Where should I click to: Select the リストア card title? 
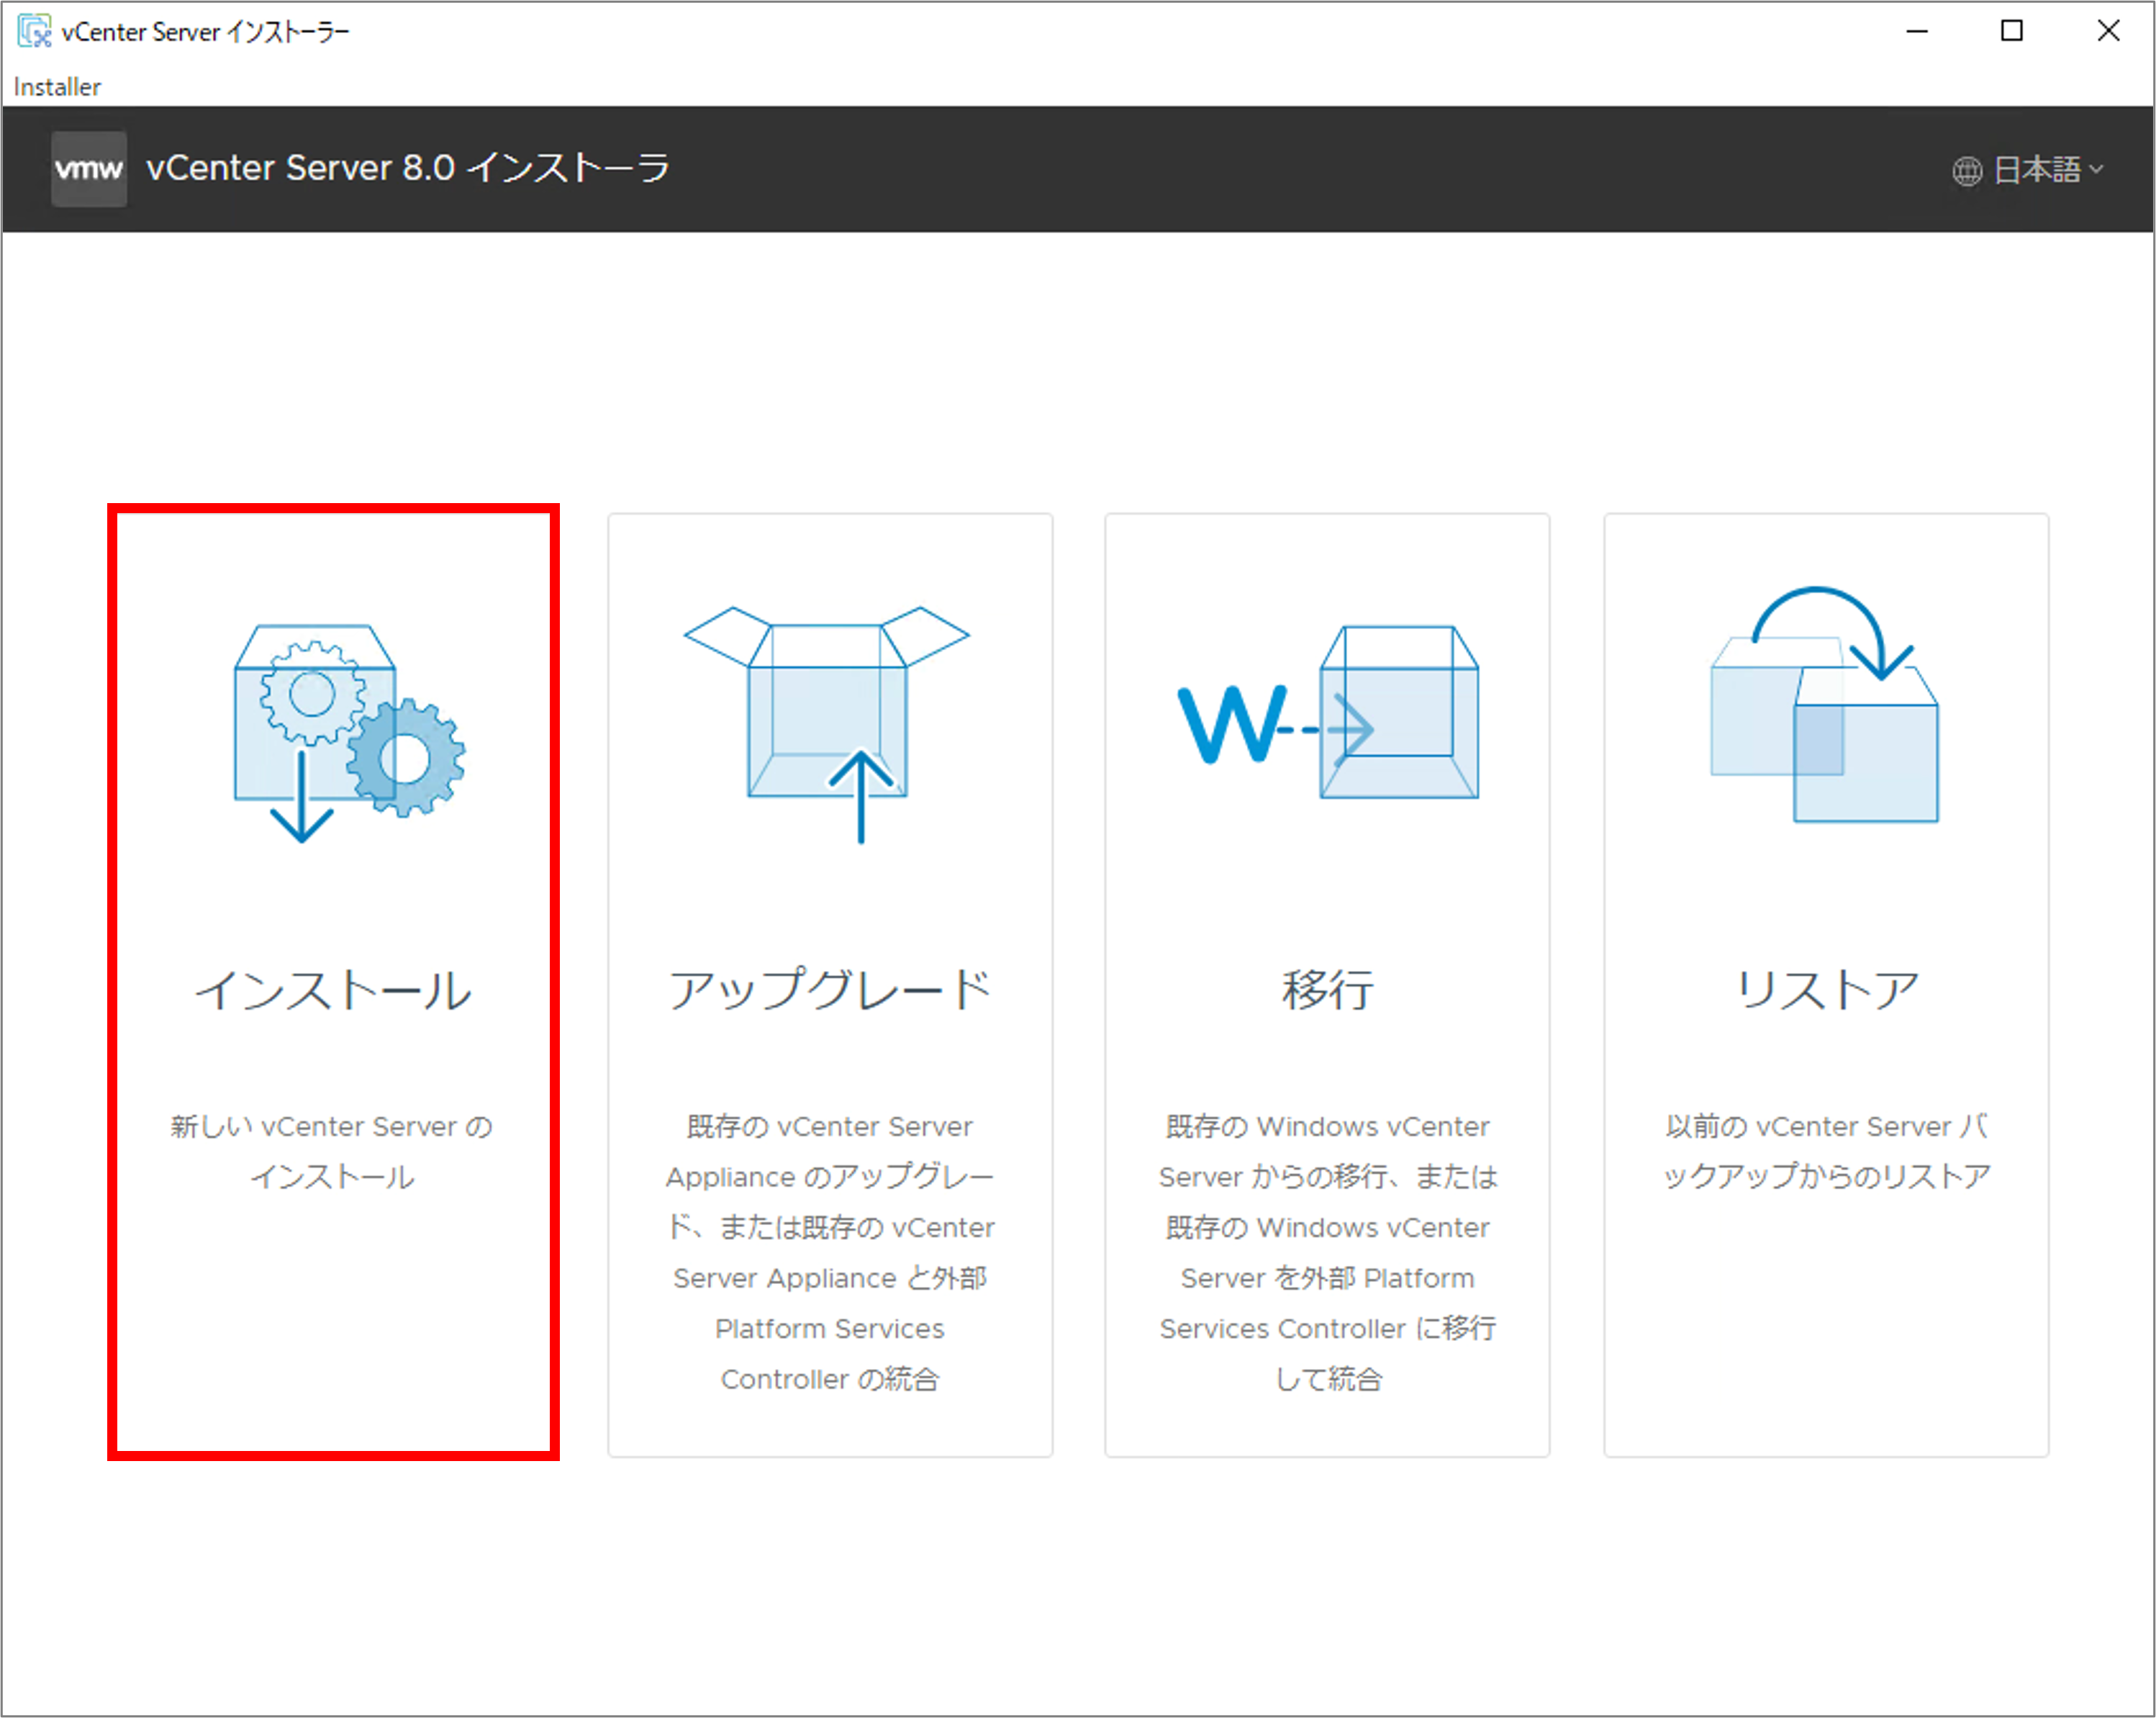tap(1826, 990)
